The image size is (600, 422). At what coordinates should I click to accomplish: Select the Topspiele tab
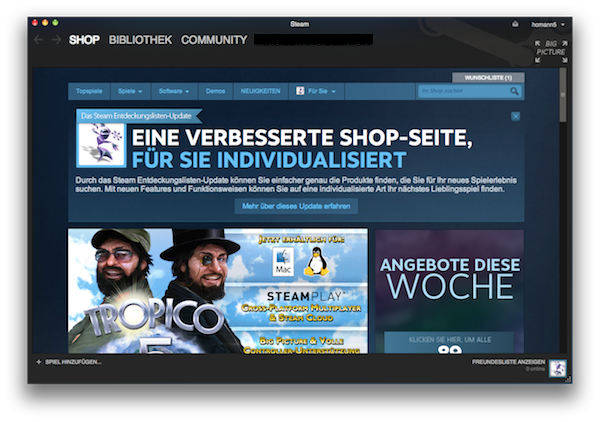89,91
